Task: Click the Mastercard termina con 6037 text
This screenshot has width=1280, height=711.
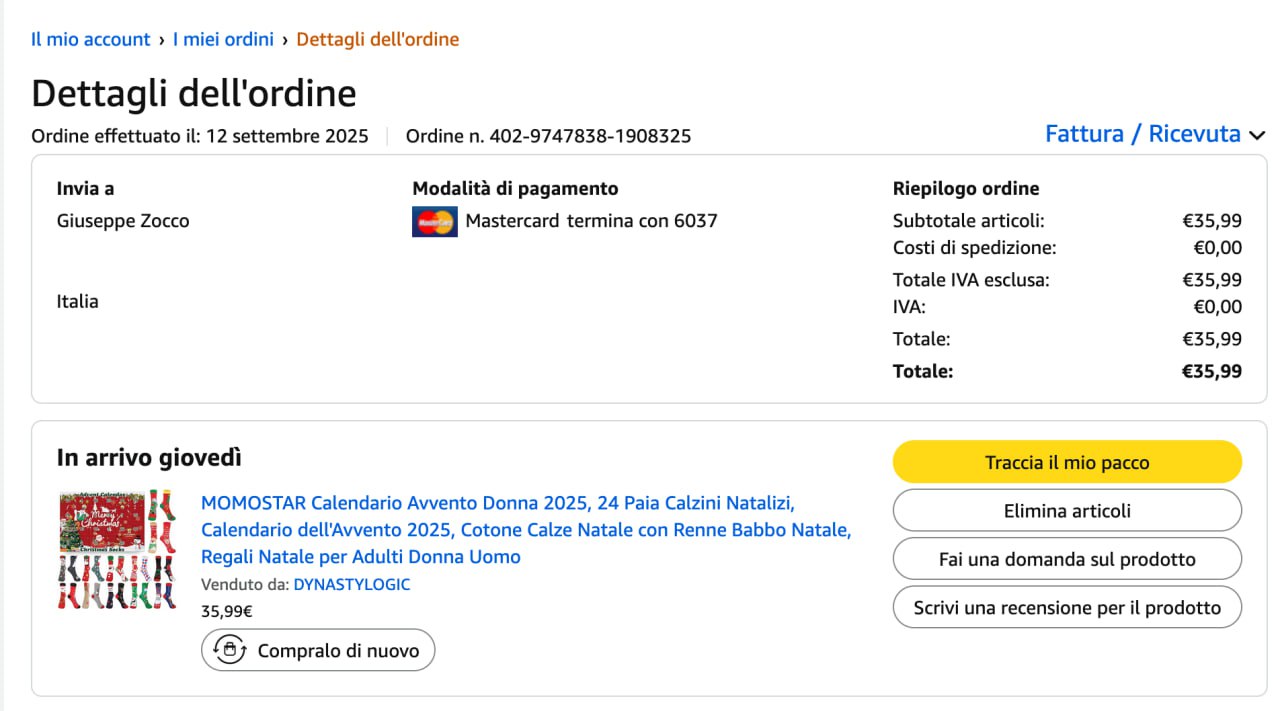Action: tap(591, 221)
